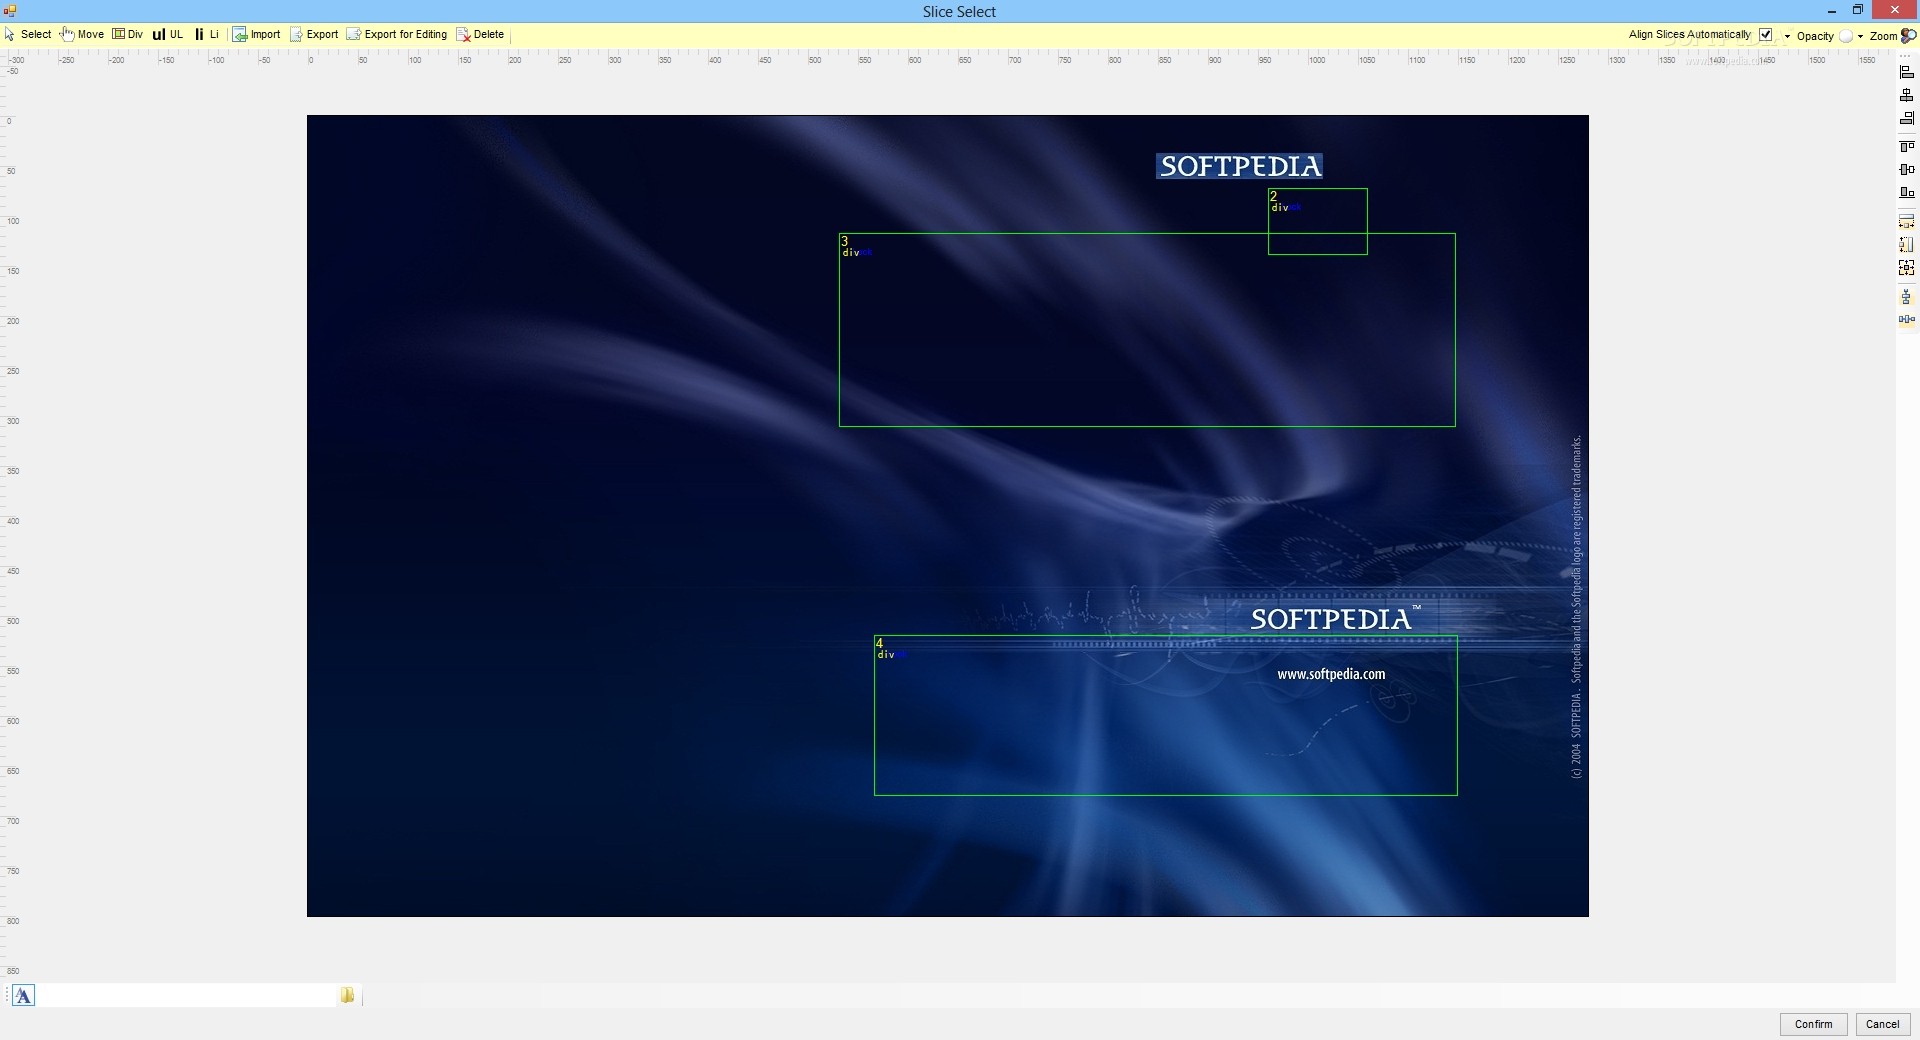Align slices to bottom edges
This screenshot has width=1920, height=1040.
(x=1907, y=192)
